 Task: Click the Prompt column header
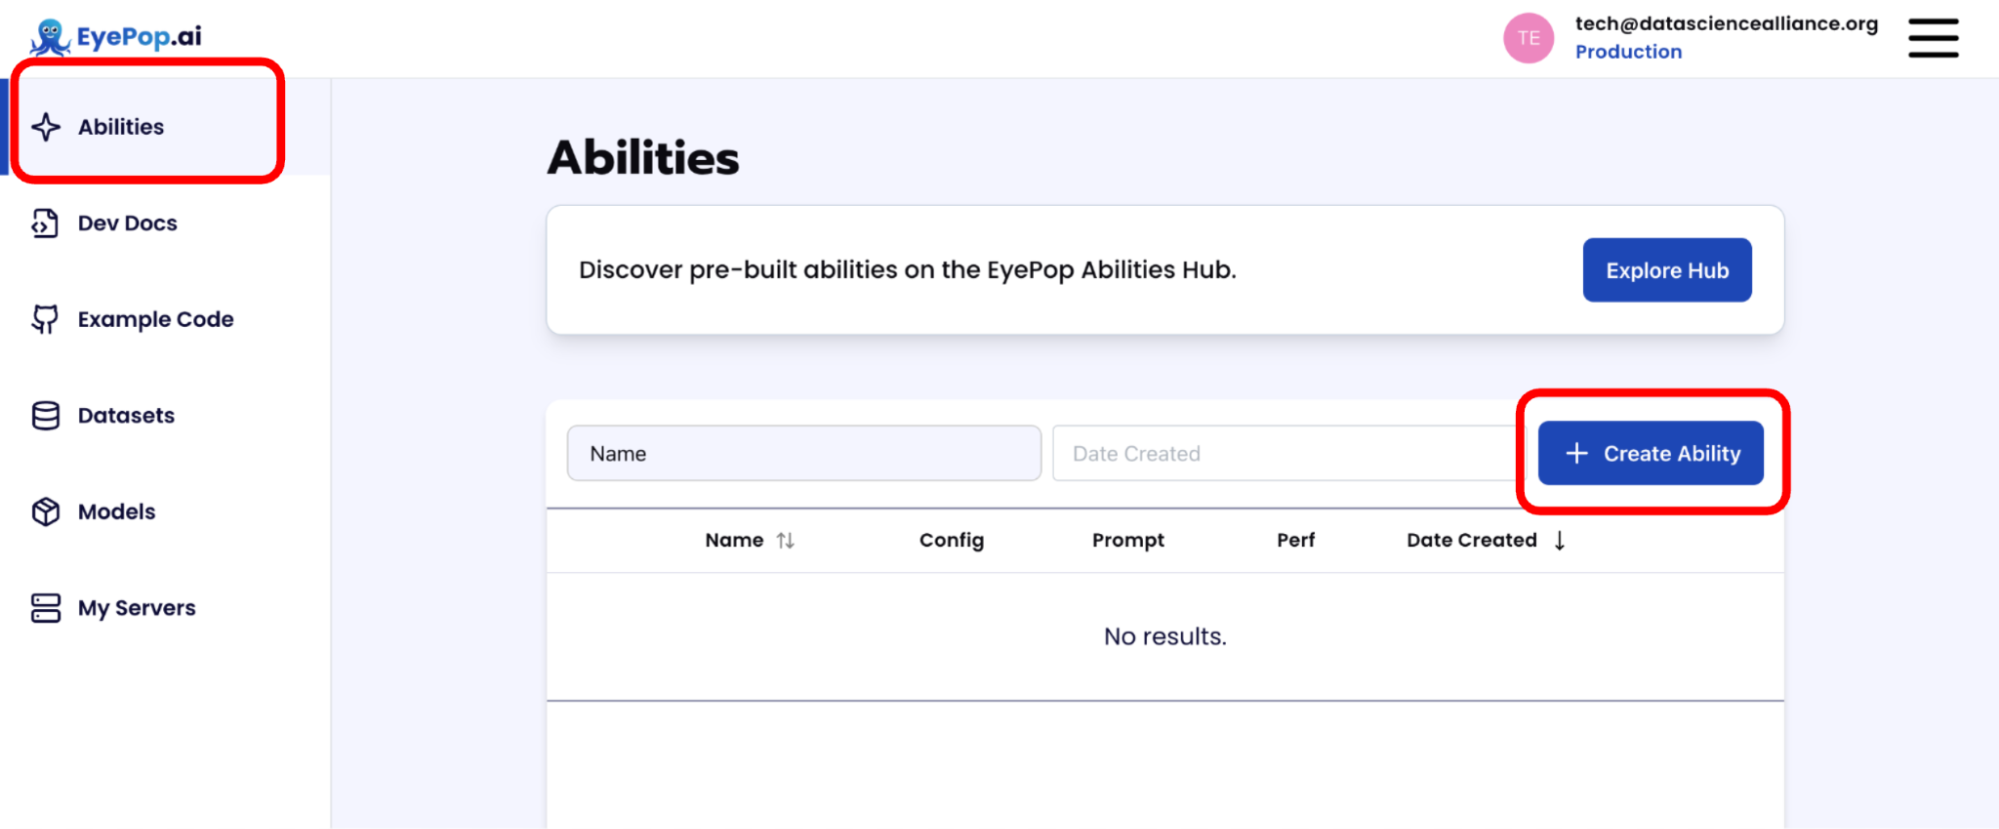(x=1128, y=540)
